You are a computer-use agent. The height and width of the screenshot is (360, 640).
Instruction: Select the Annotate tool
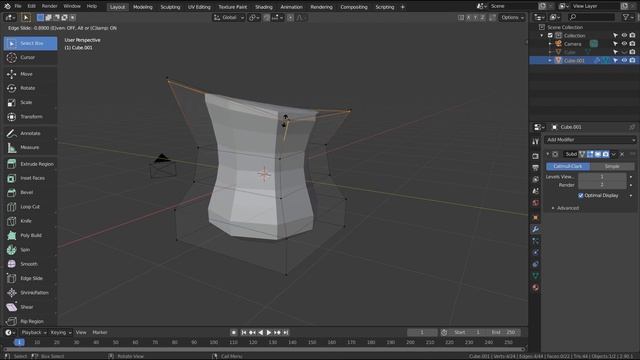[30, 133]
